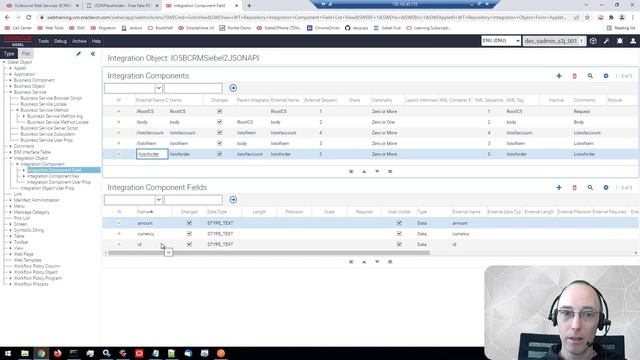
Task: Click search text box in Integration Components
Action: pos(193,88)
